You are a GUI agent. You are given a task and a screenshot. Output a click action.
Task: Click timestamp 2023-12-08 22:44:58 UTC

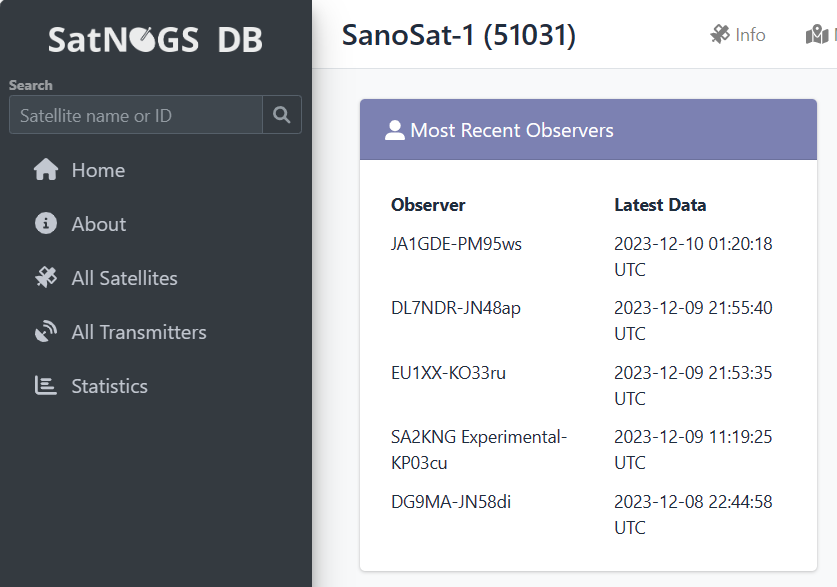point(693,514)
